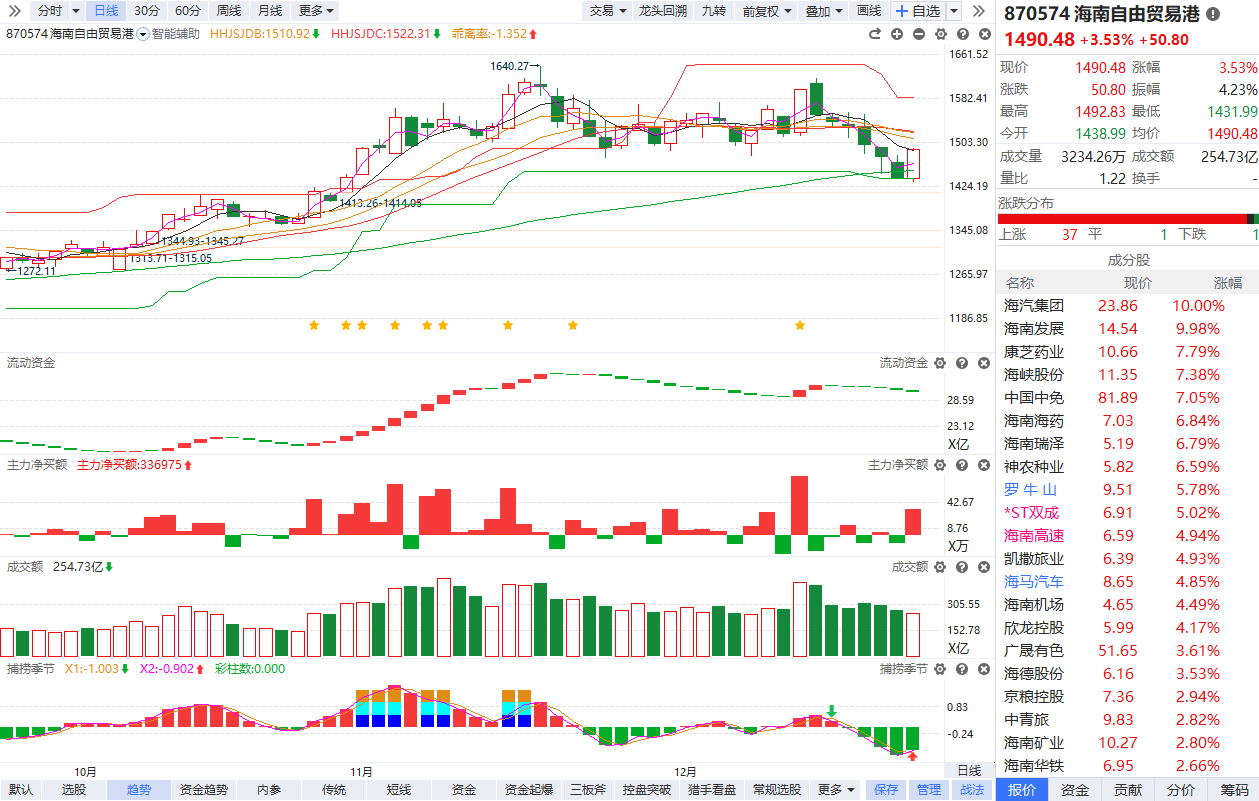Open the 交易 dropdown menu
Screen dimensions: 1259x801
pyautogui.click(x=608, y=11)
